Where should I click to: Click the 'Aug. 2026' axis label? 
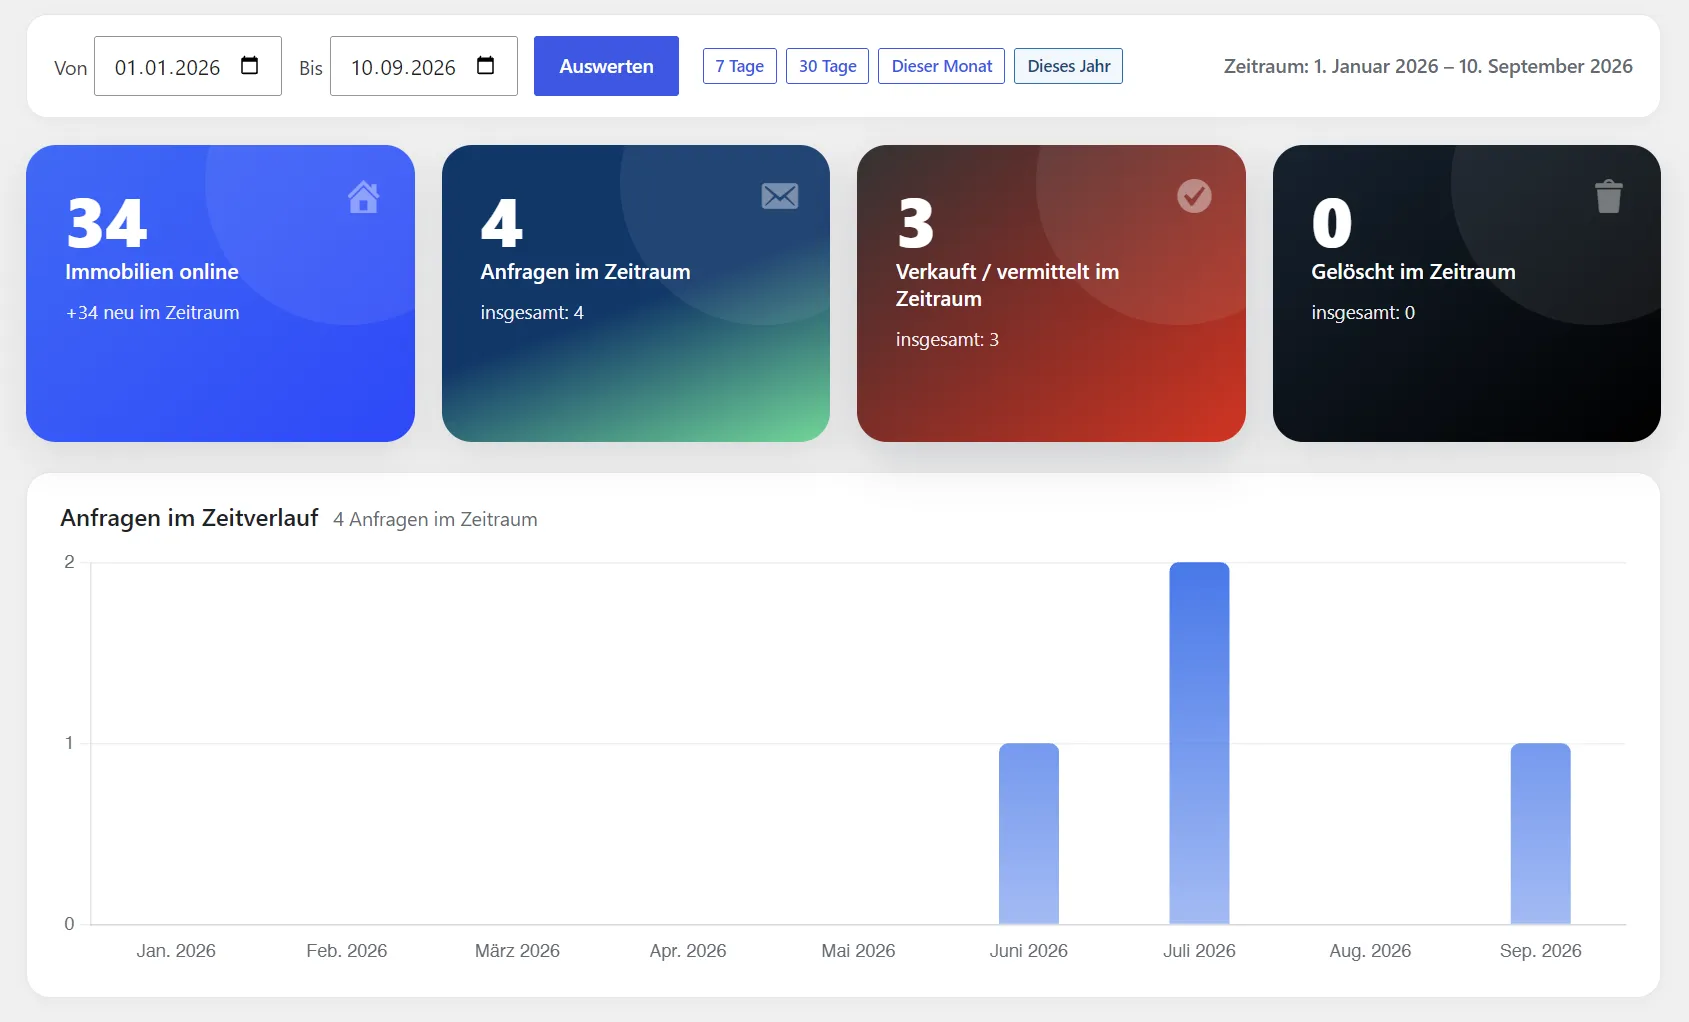point(1370,951)
